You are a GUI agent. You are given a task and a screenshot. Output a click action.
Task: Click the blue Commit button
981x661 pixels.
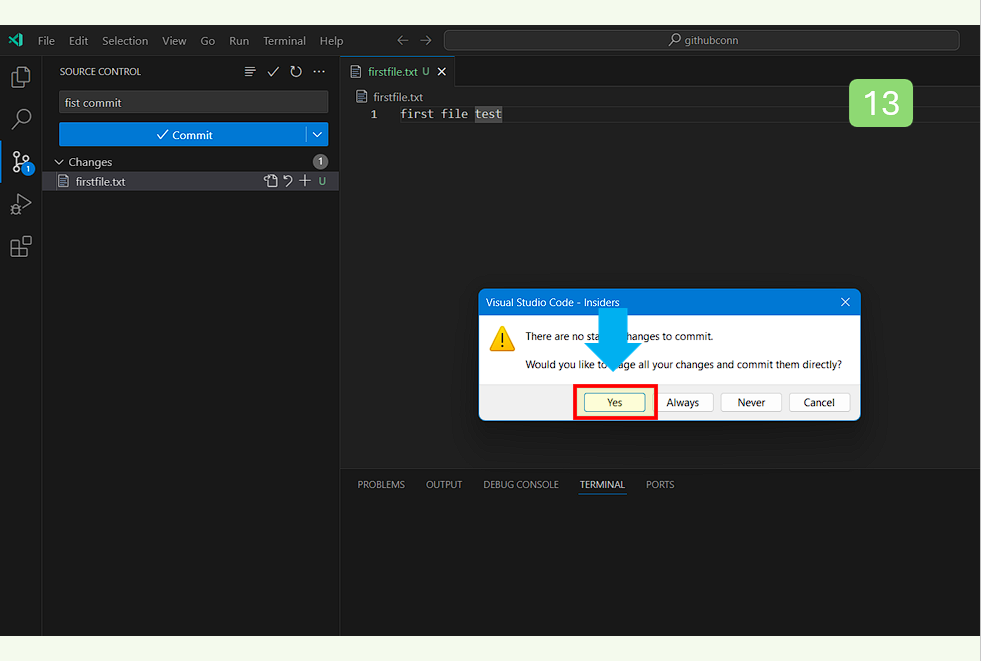183,134
